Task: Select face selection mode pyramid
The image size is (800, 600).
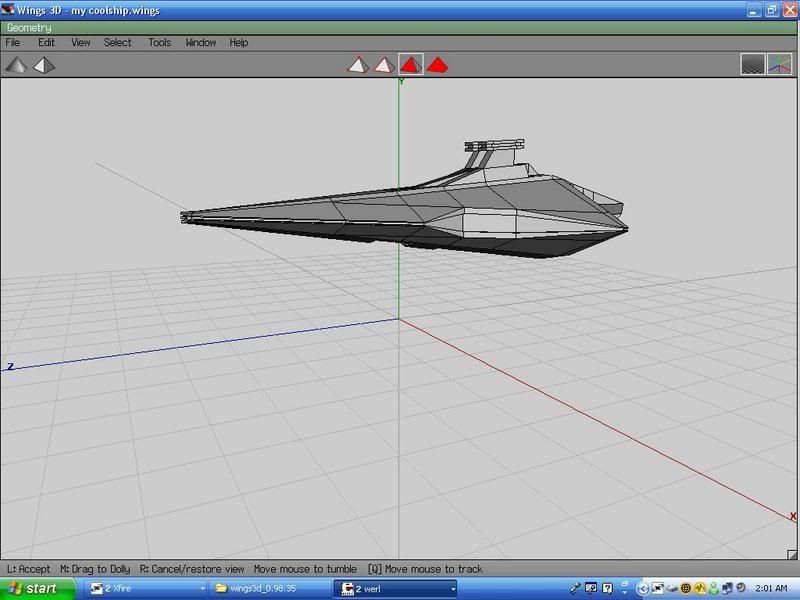Action: [x=411, y=65]
